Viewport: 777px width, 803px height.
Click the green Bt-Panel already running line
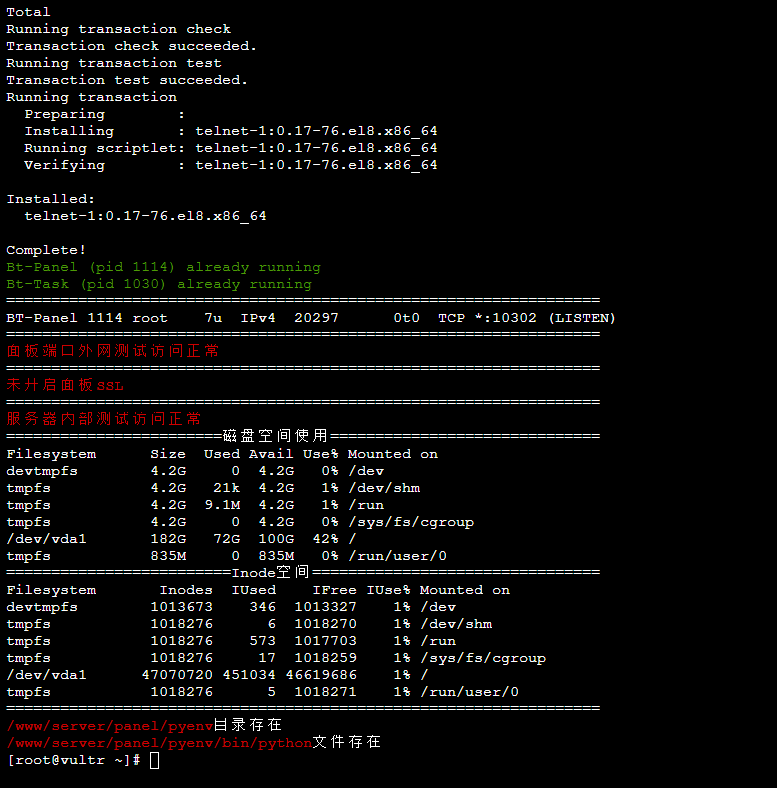tap(163, 267)
